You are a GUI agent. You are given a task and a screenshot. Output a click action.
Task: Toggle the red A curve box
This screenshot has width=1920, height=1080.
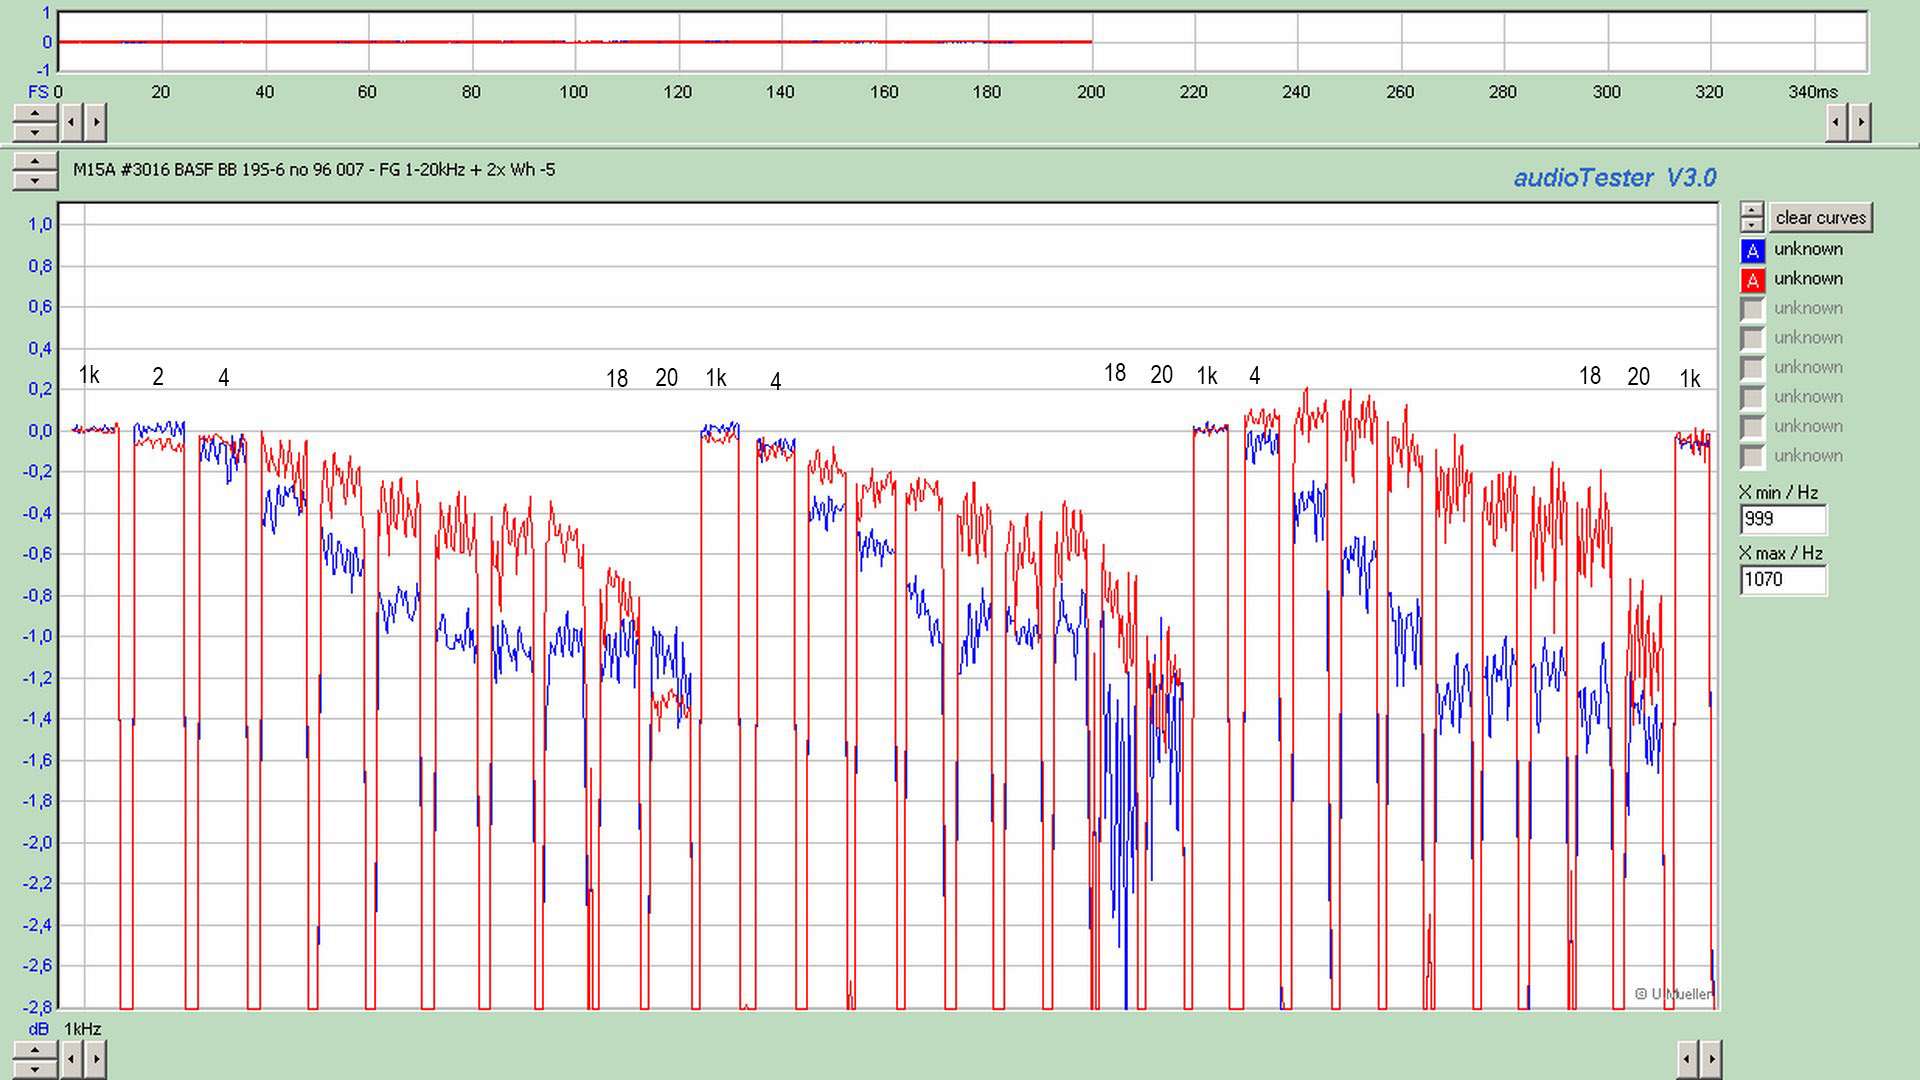coord(1752,280)
